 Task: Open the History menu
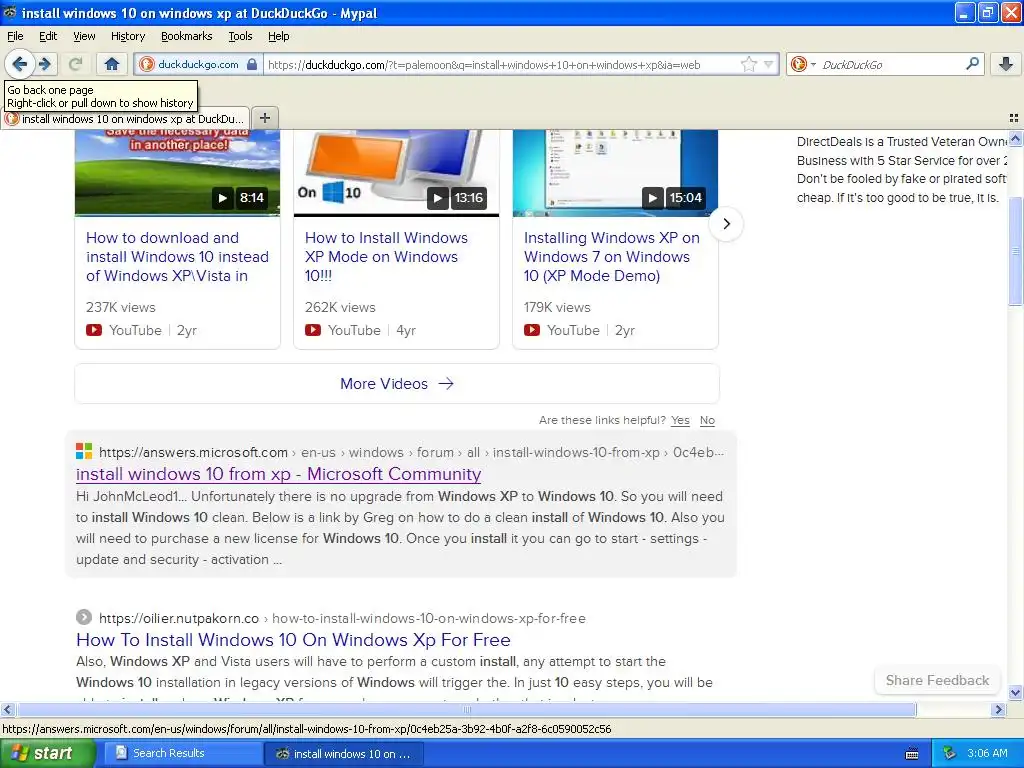[x=128, y=36]
